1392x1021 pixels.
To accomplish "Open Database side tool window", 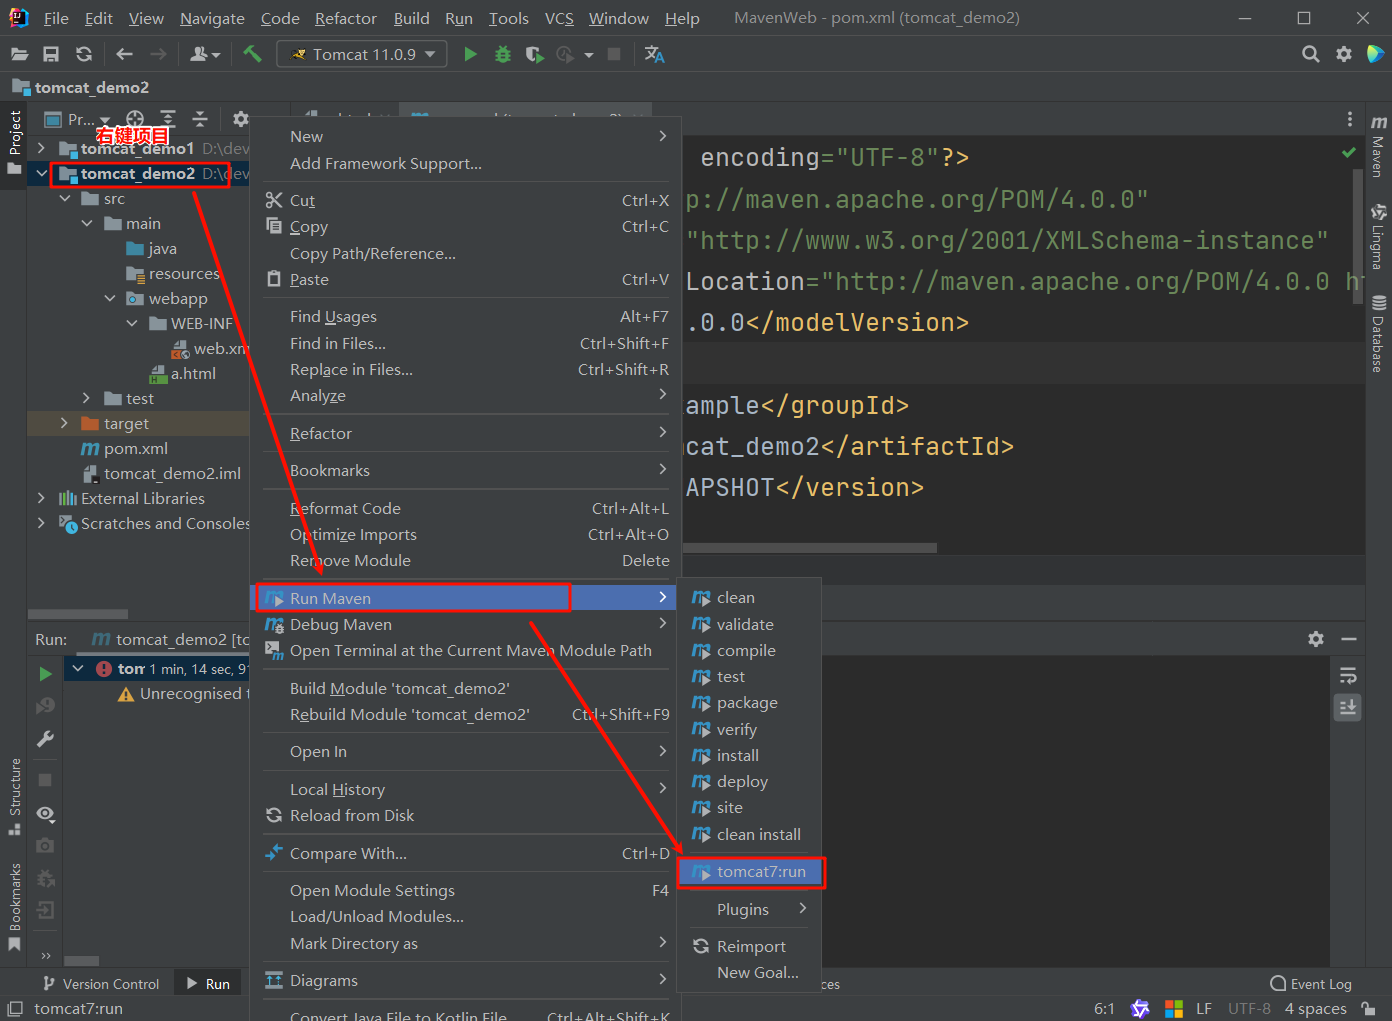I will tap(1378, 334).
